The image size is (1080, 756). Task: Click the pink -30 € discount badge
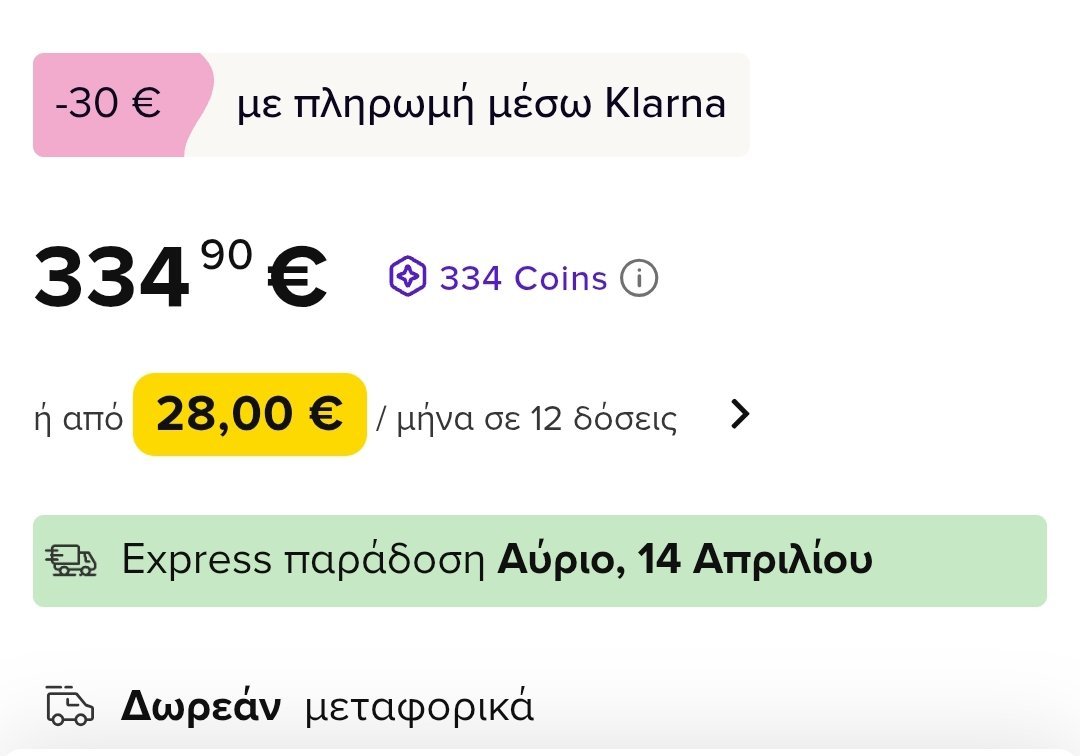(108, 104)
